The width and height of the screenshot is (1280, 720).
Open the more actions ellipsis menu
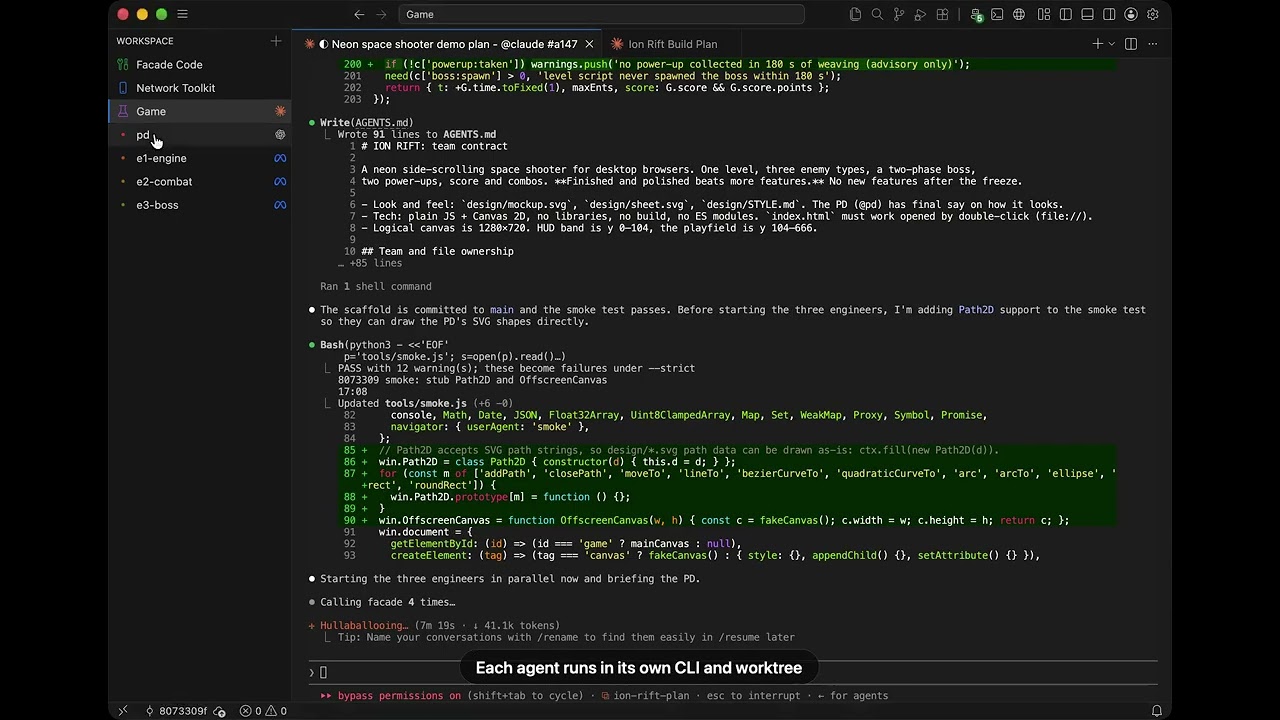tap(1153, 44)
